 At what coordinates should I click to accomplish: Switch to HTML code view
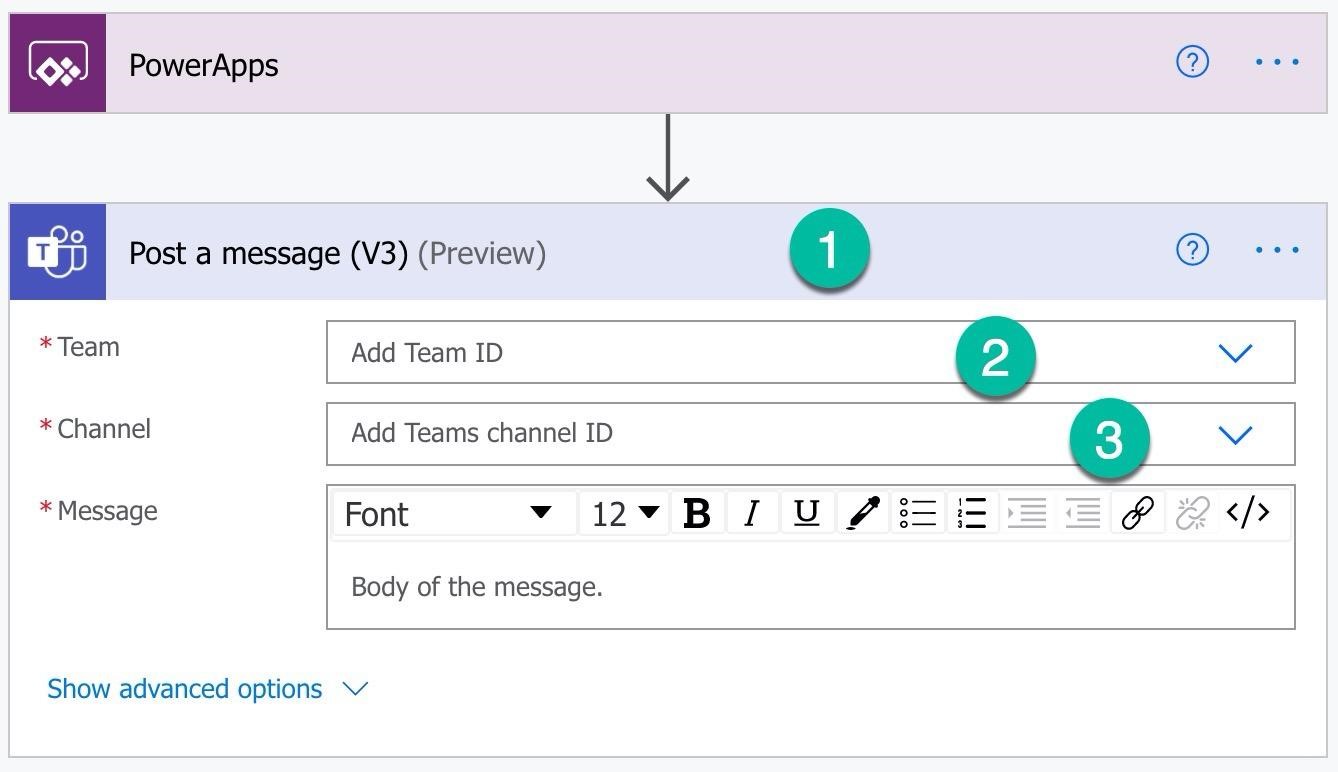pos(1248,513)
